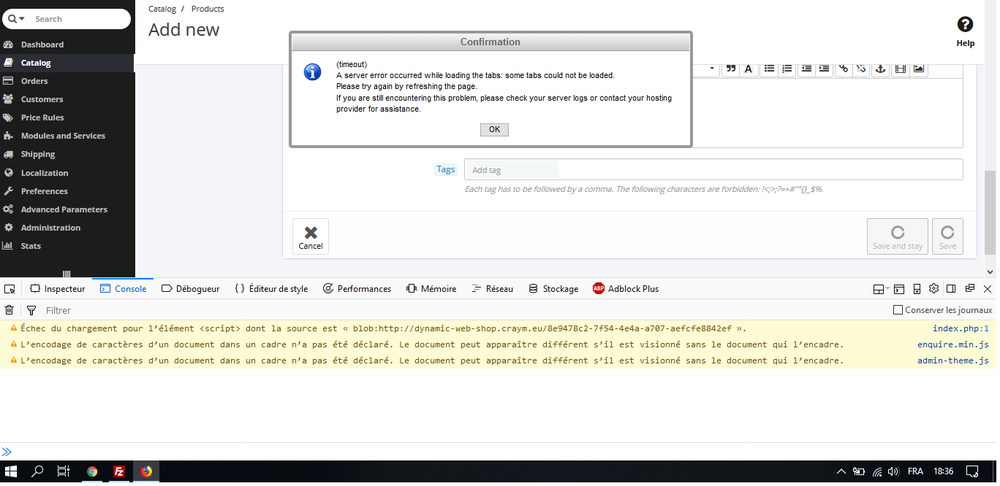
Task: Click the text color A icon
Action: point(749,69)
